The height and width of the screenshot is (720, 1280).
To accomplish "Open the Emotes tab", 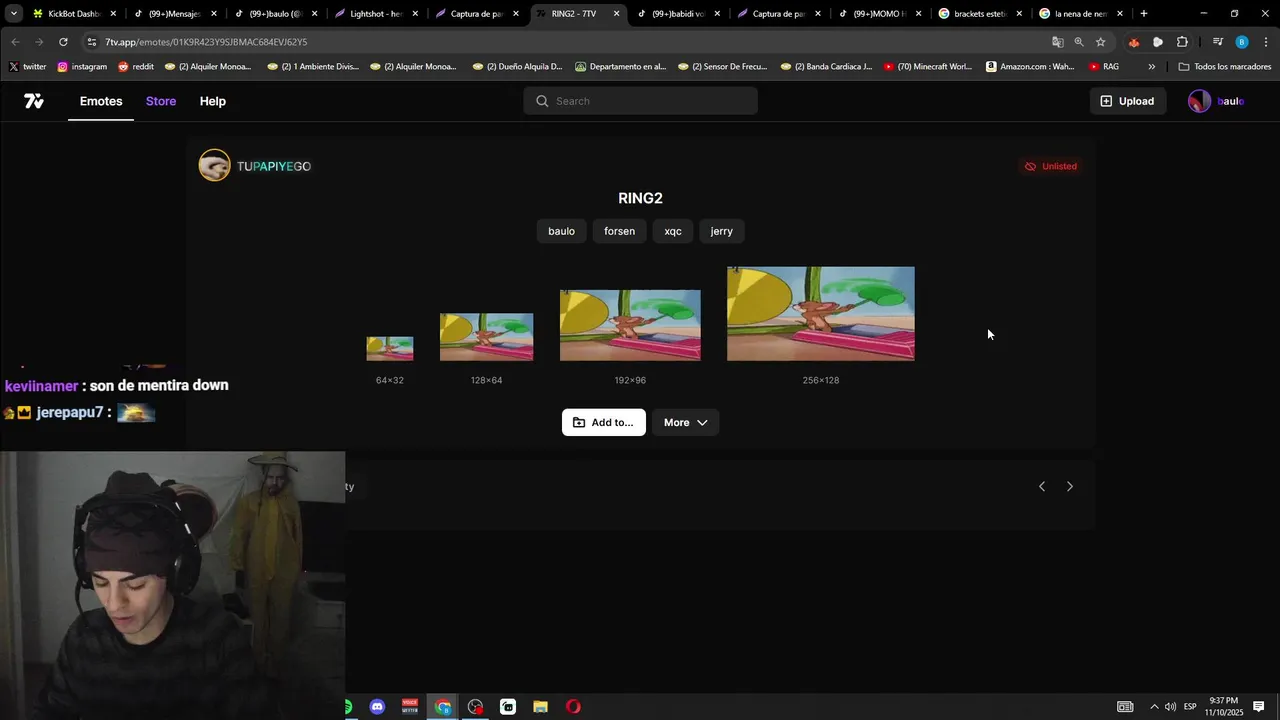I will pos(101,101).
